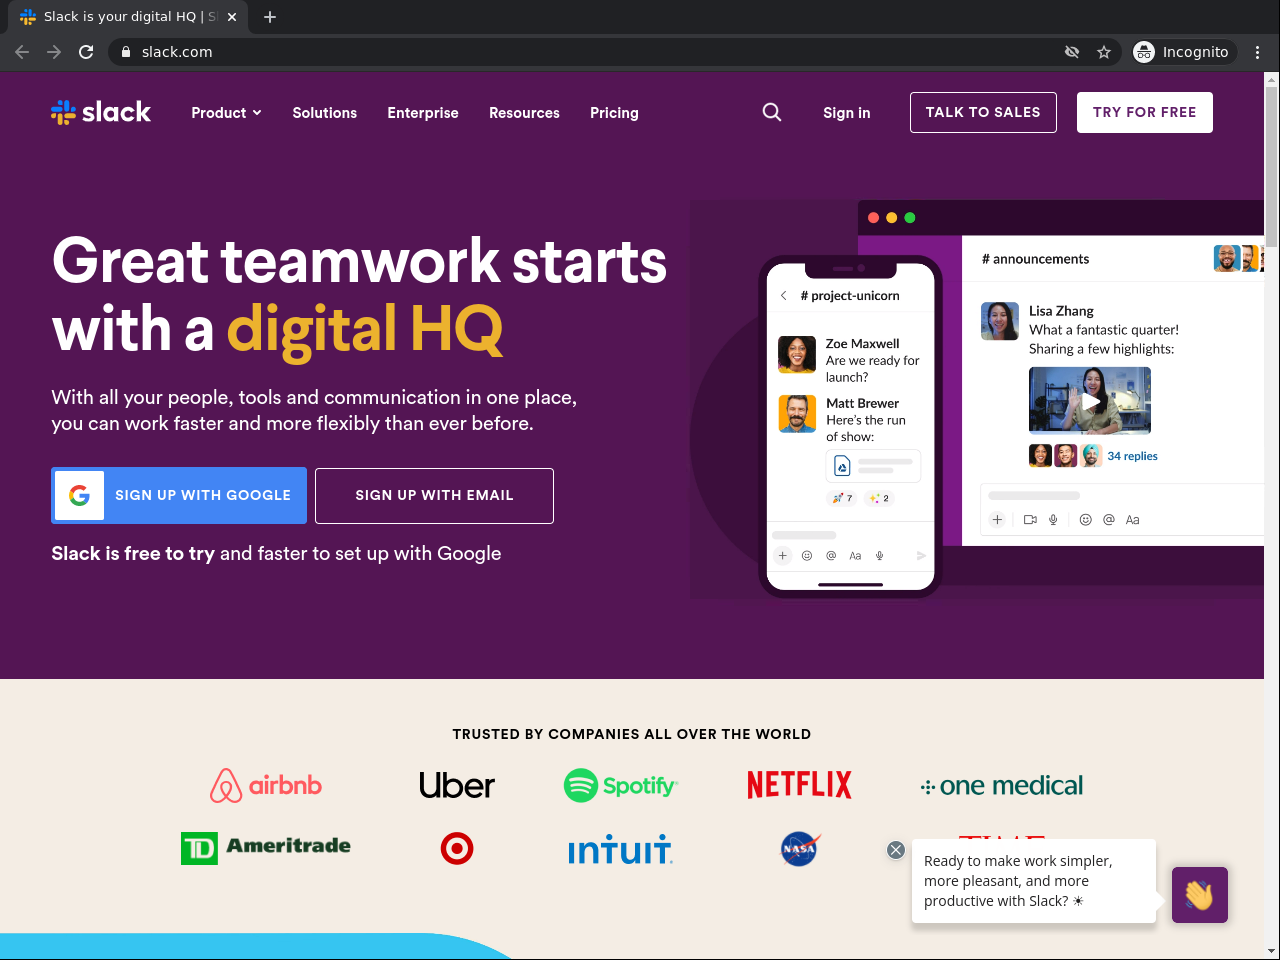Click the Try for Free button

coord(1145,112)
